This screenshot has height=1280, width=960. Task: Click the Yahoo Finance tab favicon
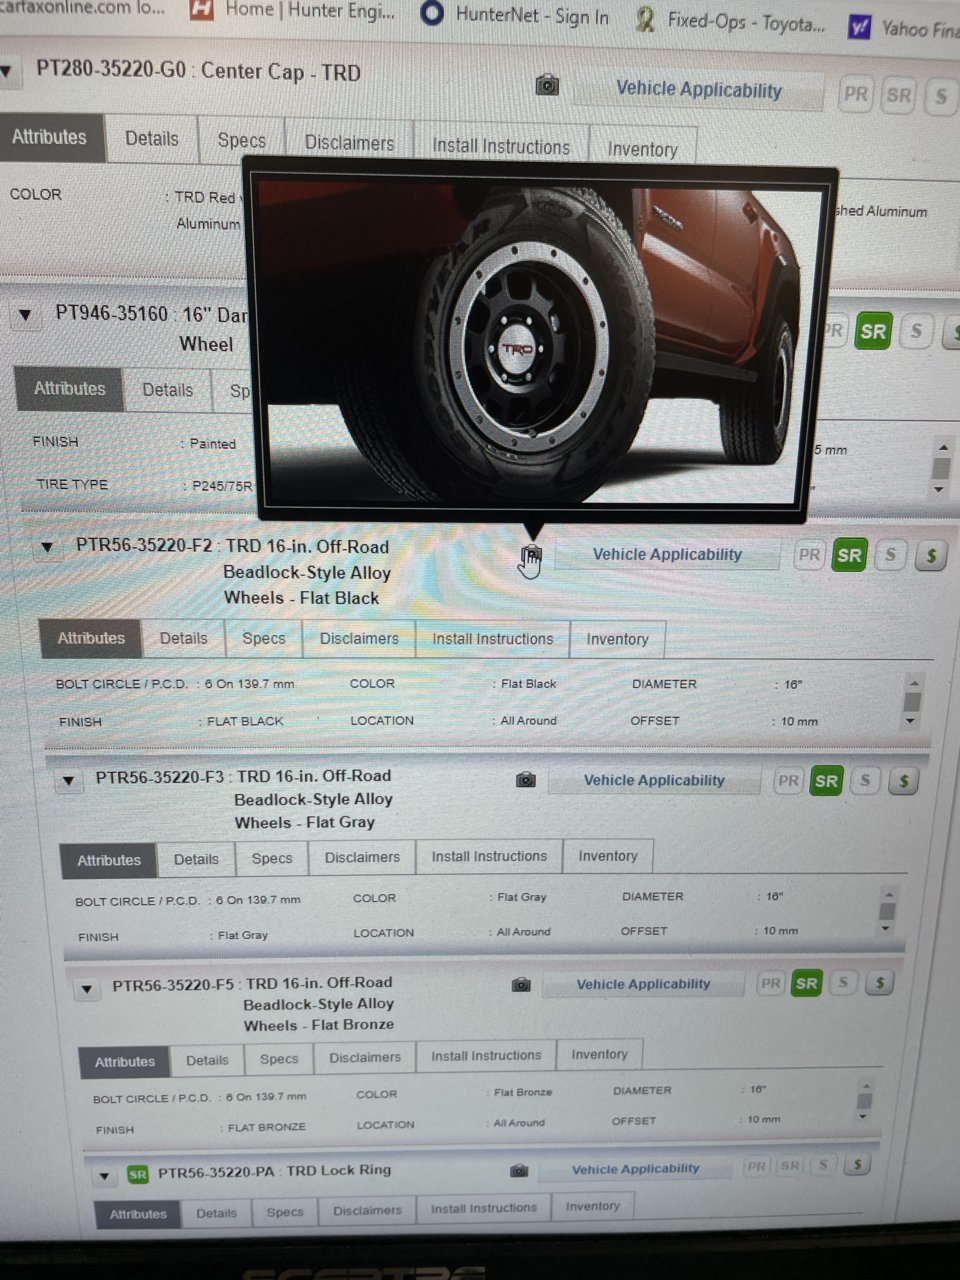point(859,27)
